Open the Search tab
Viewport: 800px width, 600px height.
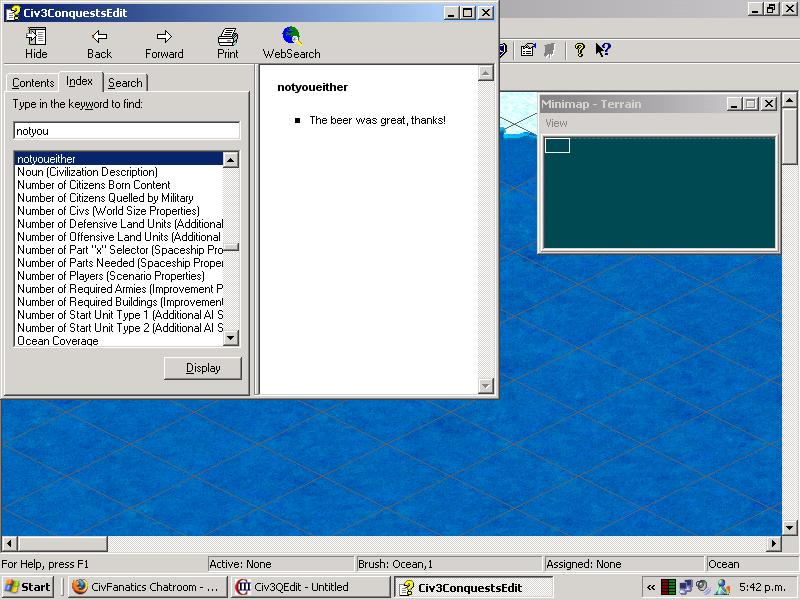(125, 83)
